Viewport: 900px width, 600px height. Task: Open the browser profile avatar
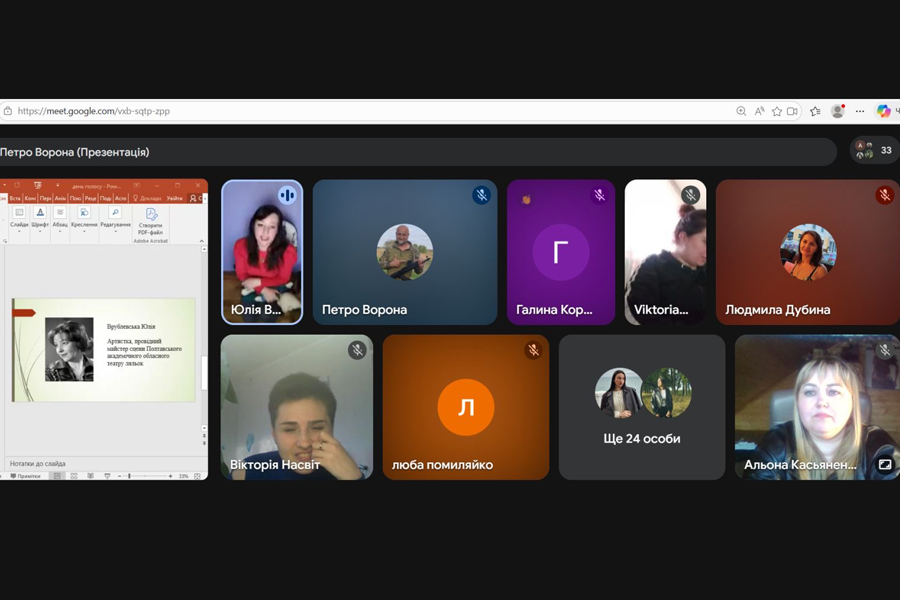coord(838,111)
